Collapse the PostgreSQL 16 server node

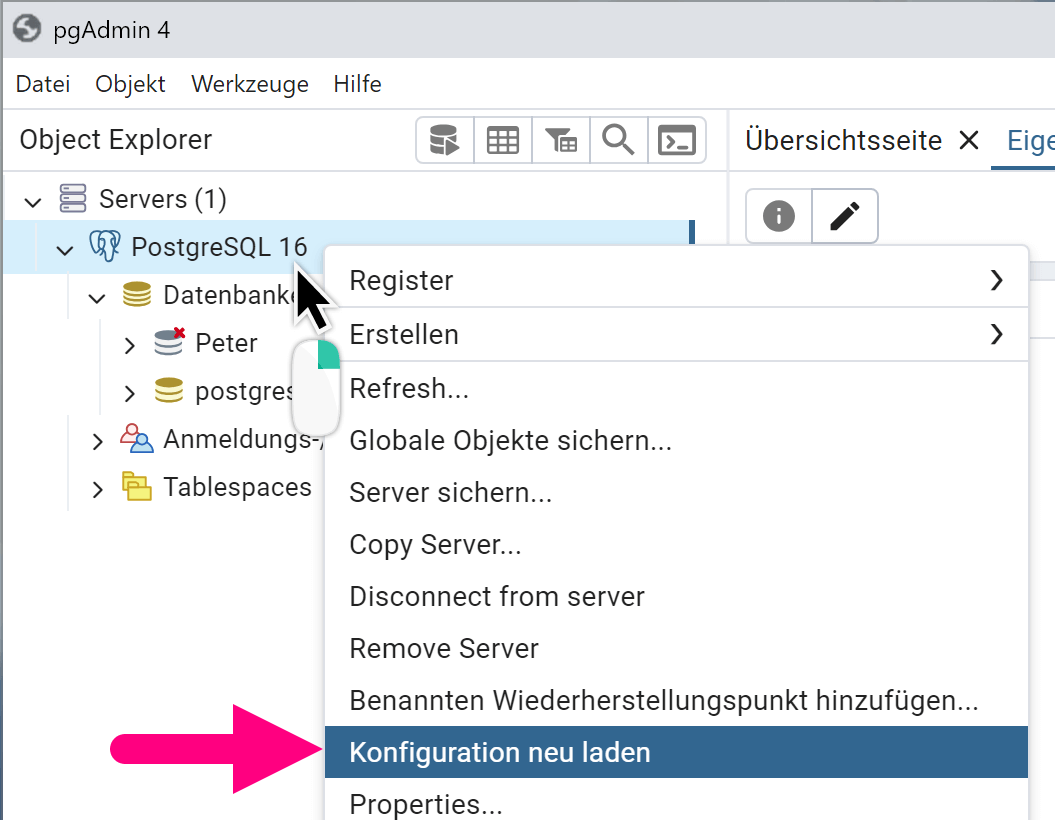65,248
